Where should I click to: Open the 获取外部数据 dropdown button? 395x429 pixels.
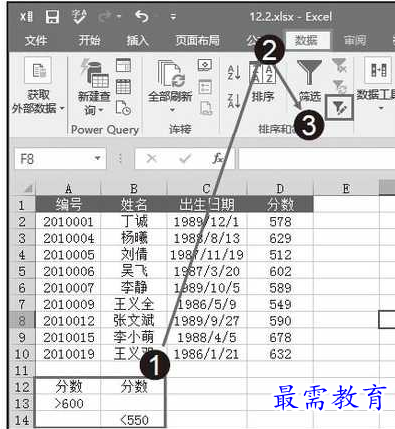point(38,86)
